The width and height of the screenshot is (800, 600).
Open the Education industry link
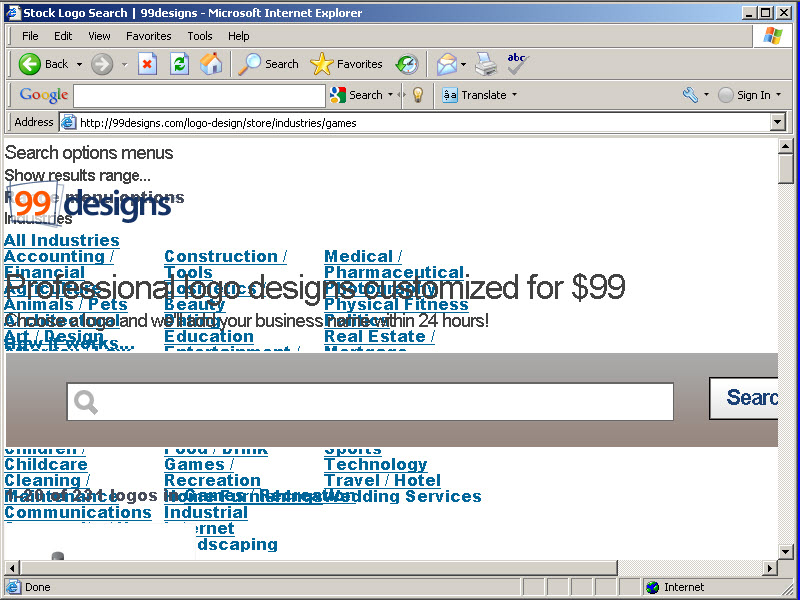[x=209, y=337]
